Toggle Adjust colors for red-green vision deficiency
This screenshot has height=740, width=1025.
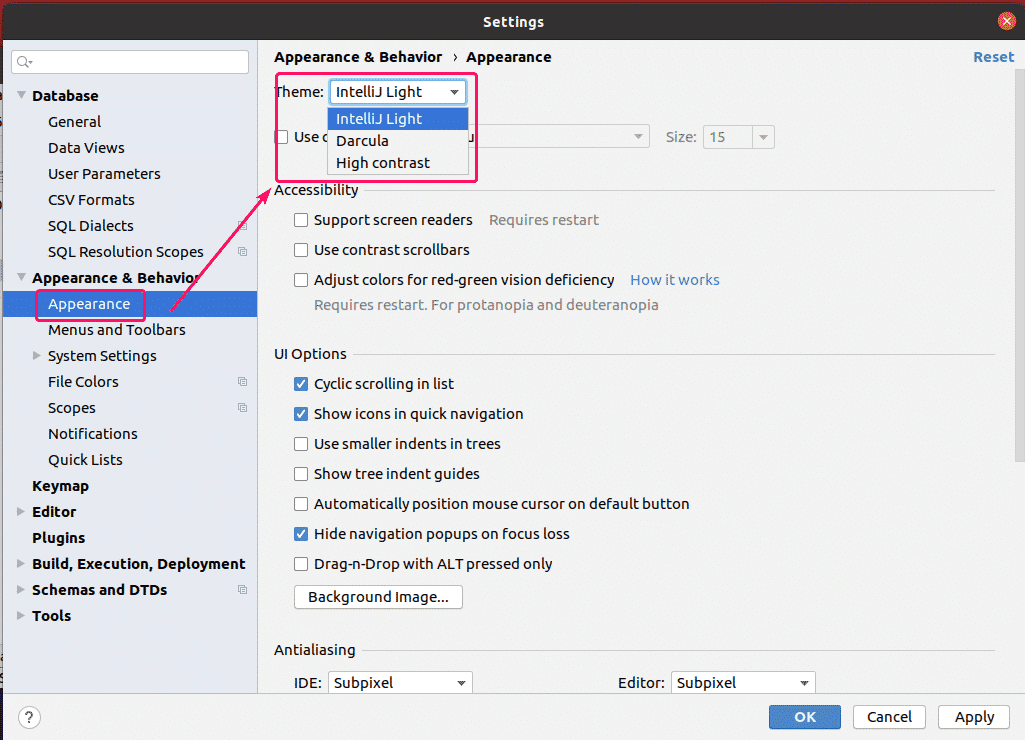click(301, 280)
